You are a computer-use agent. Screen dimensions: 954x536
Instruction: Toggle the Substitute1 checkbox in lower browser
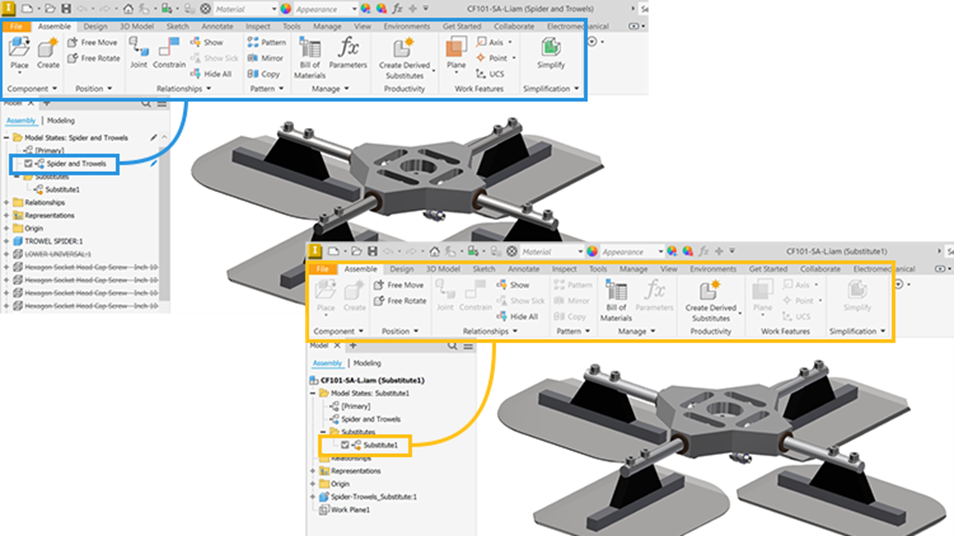pos(345,445)
